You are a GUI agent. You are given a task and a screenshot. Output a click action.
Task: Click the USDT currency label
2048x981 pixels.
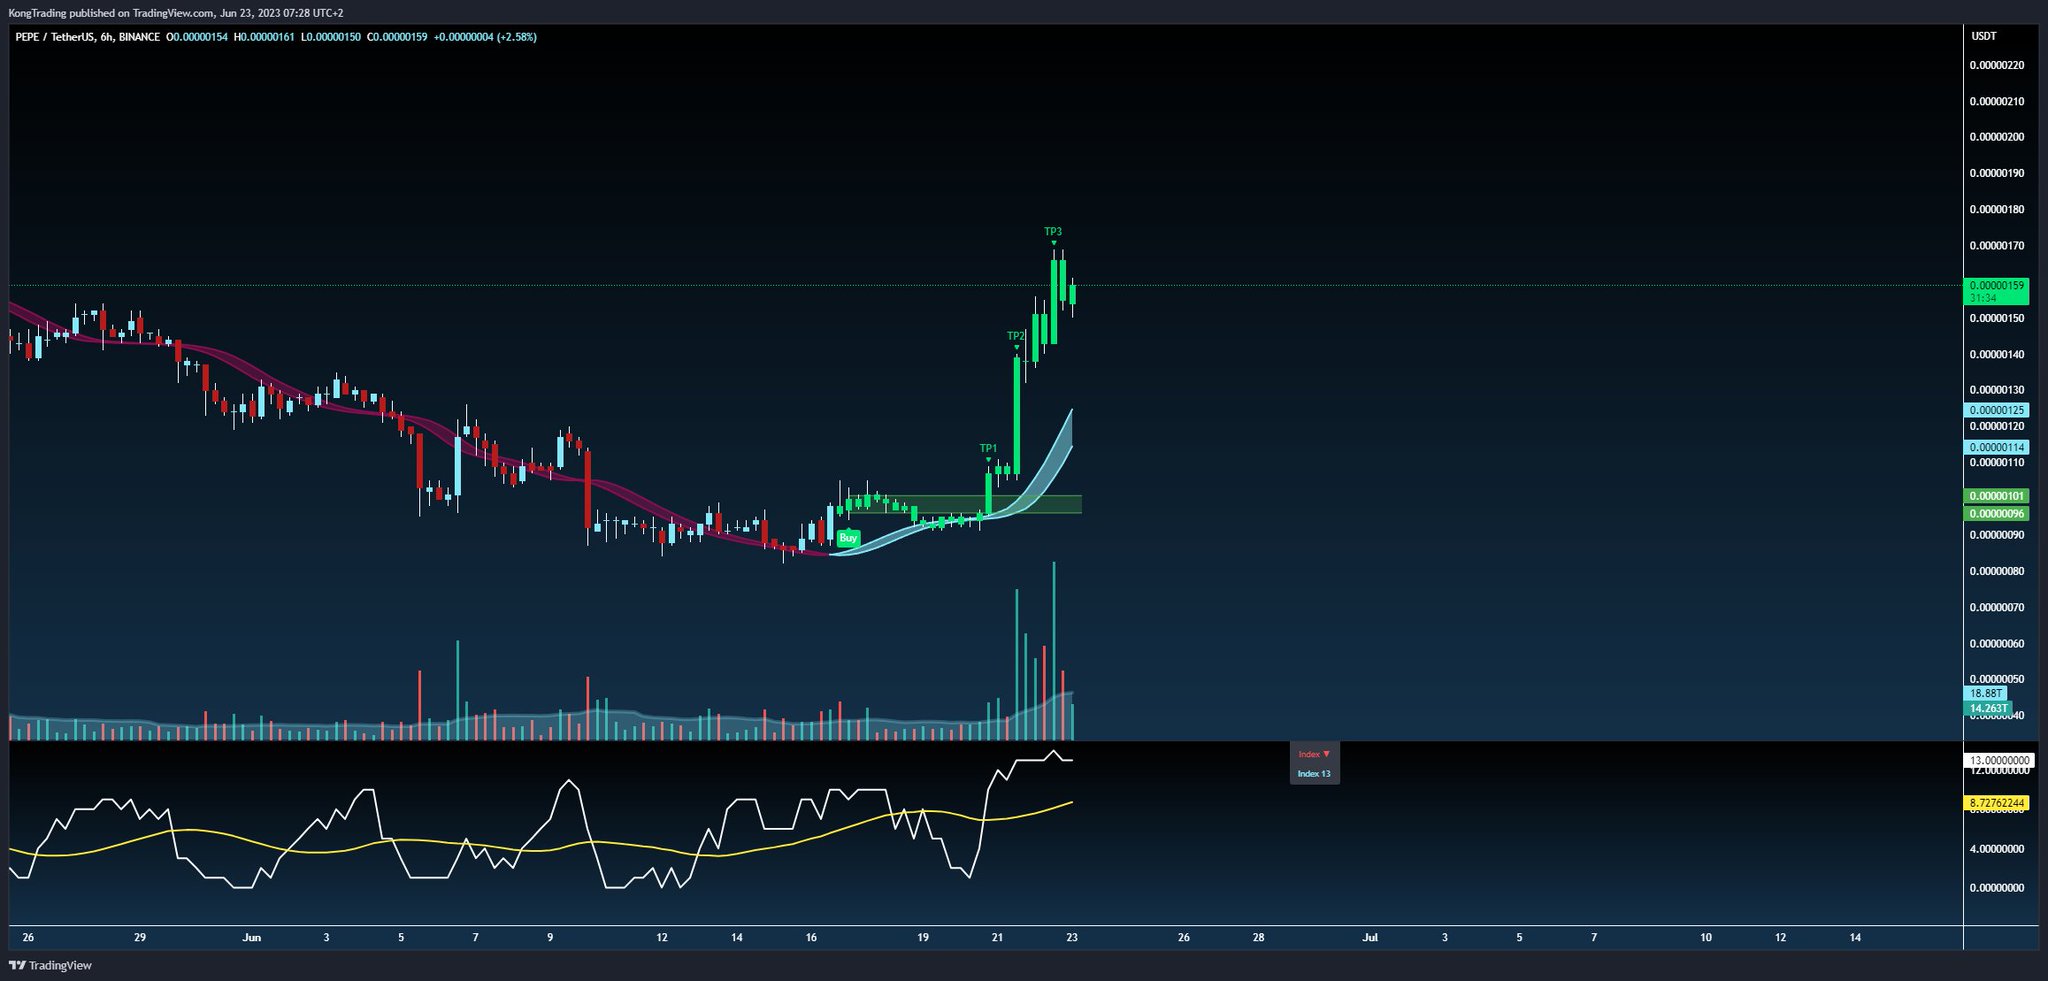tap(1984, 36)
